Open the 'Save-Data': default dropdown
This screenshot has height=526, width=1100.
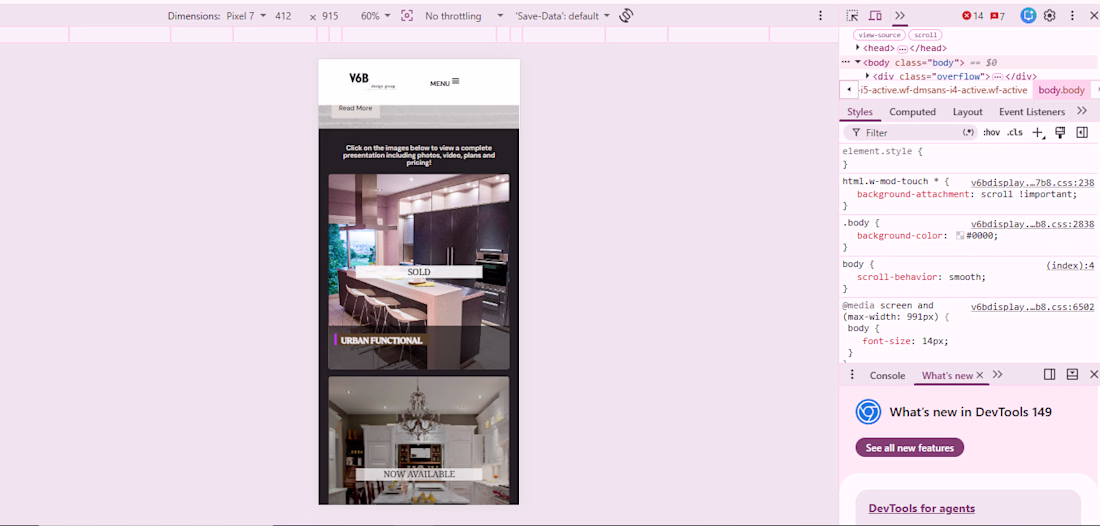point(562,15)
